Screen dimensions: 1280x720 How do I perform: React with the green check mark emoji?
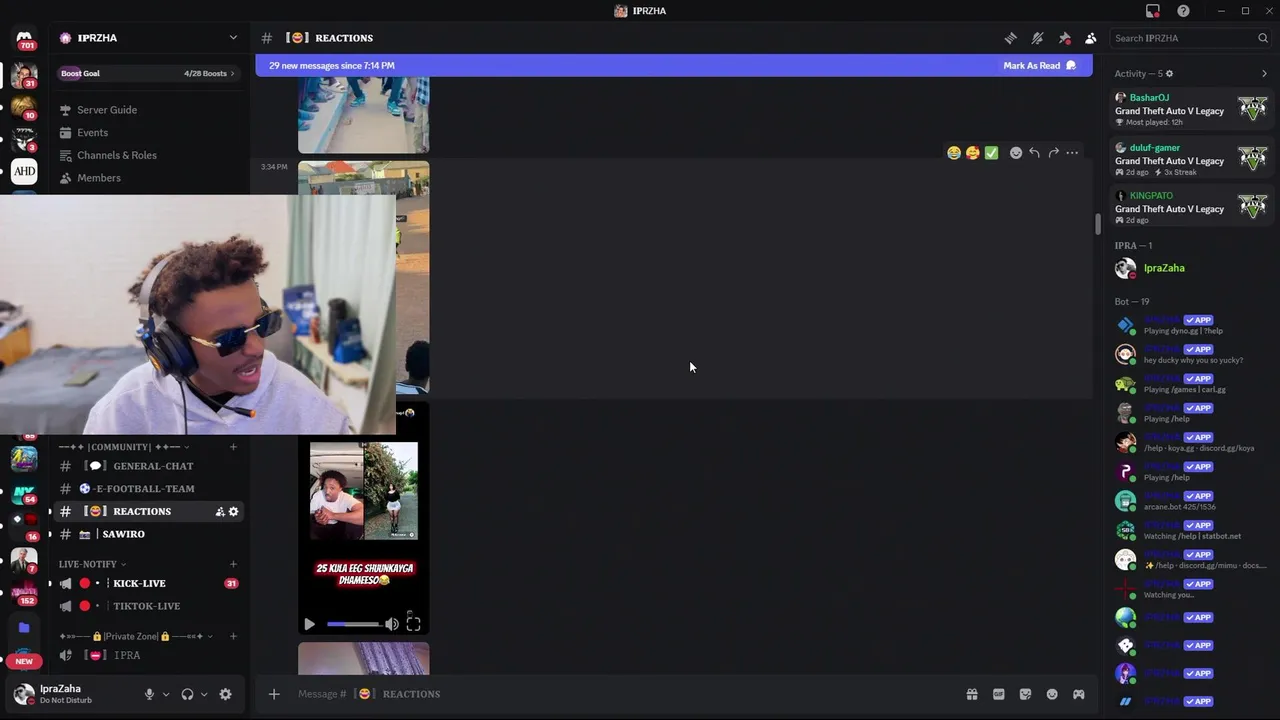(991, 153)
